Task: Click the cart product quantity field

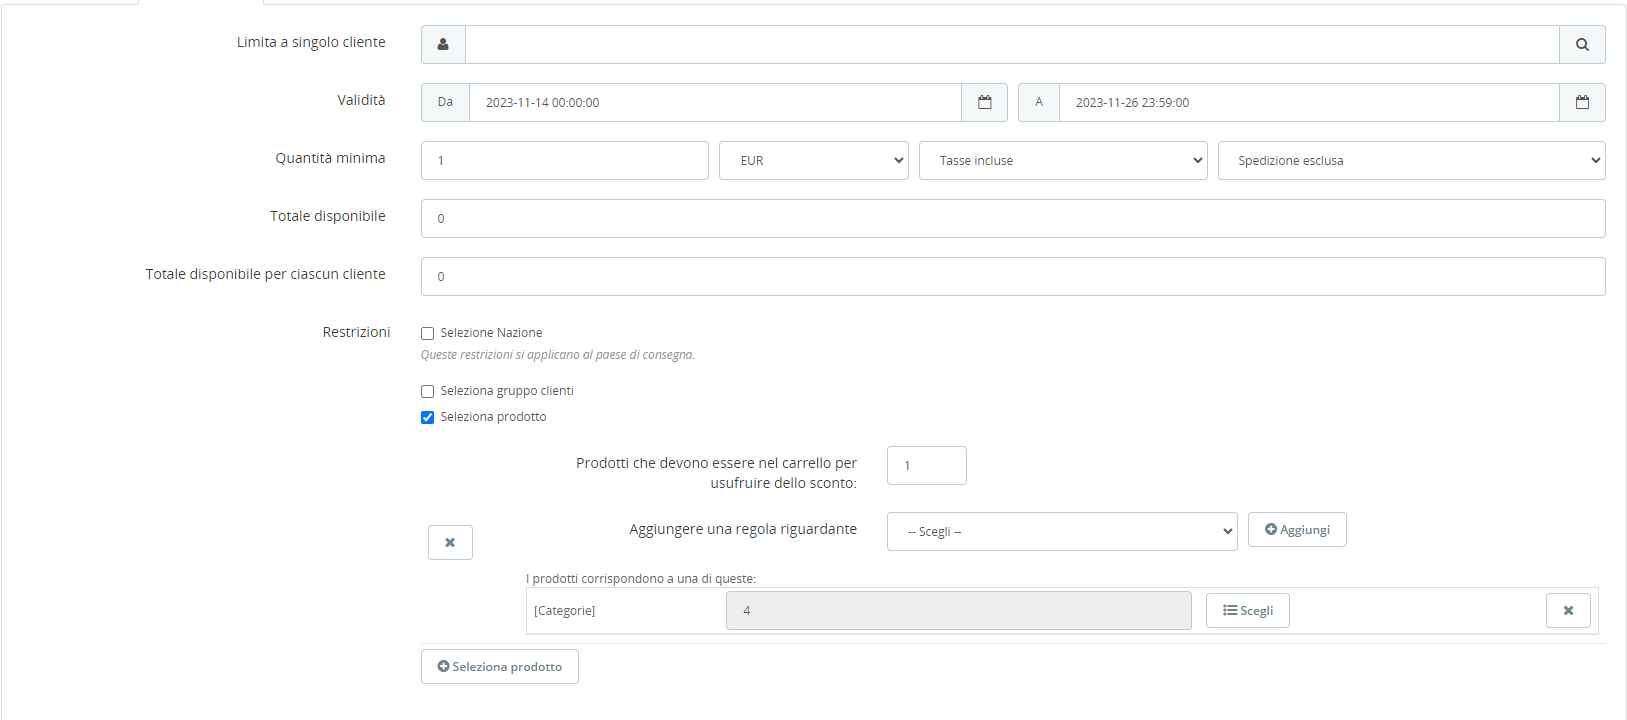Action: (926, 466)
